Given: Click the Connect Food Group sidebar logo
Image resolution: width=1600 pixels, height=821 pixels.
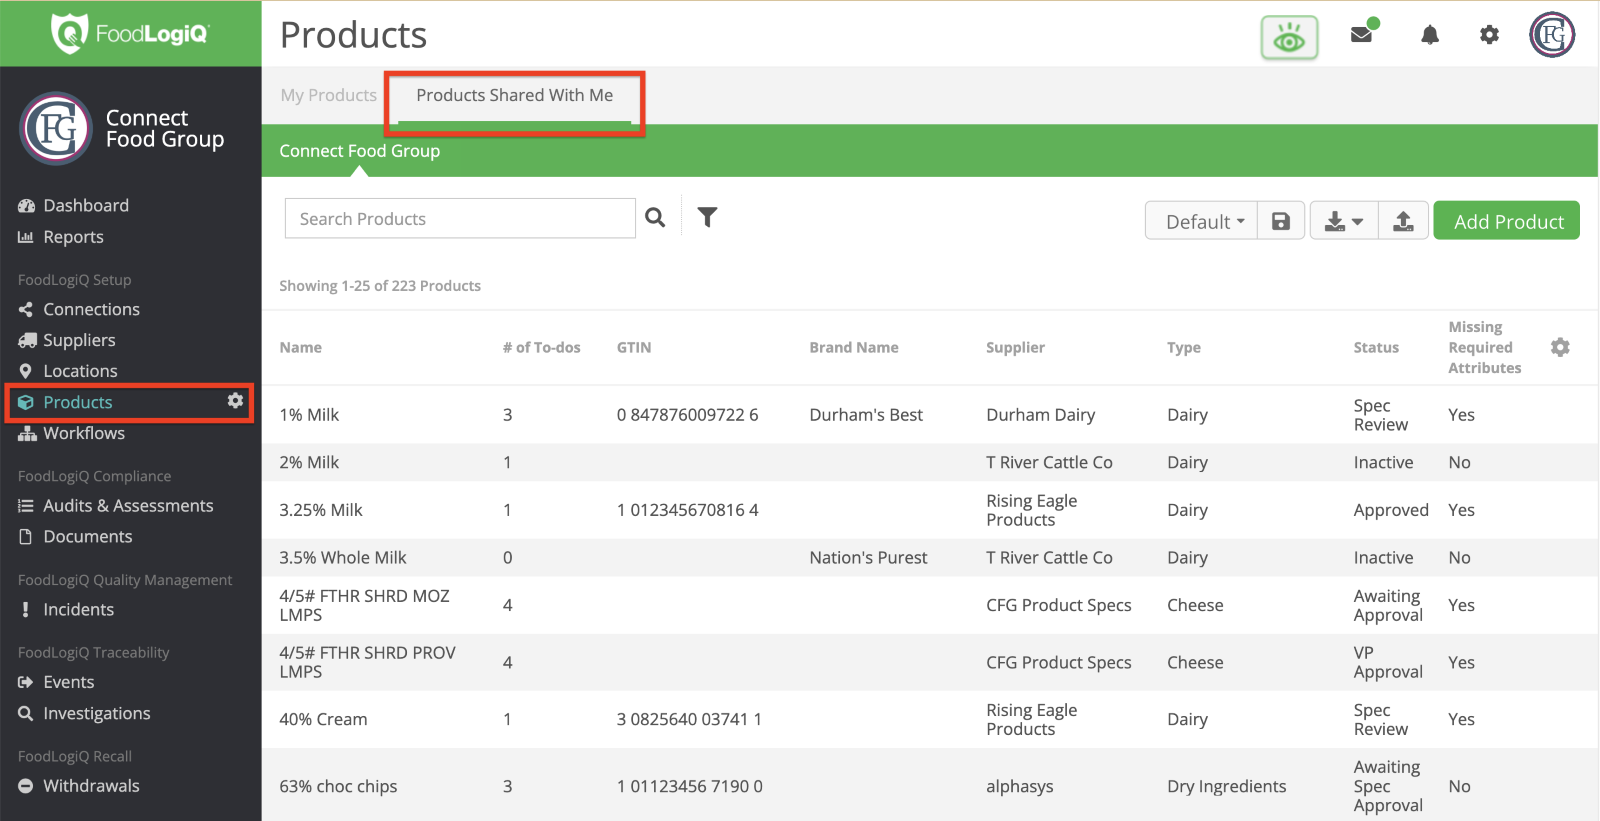Looking at the screenshot, I should tap(56, 128).
